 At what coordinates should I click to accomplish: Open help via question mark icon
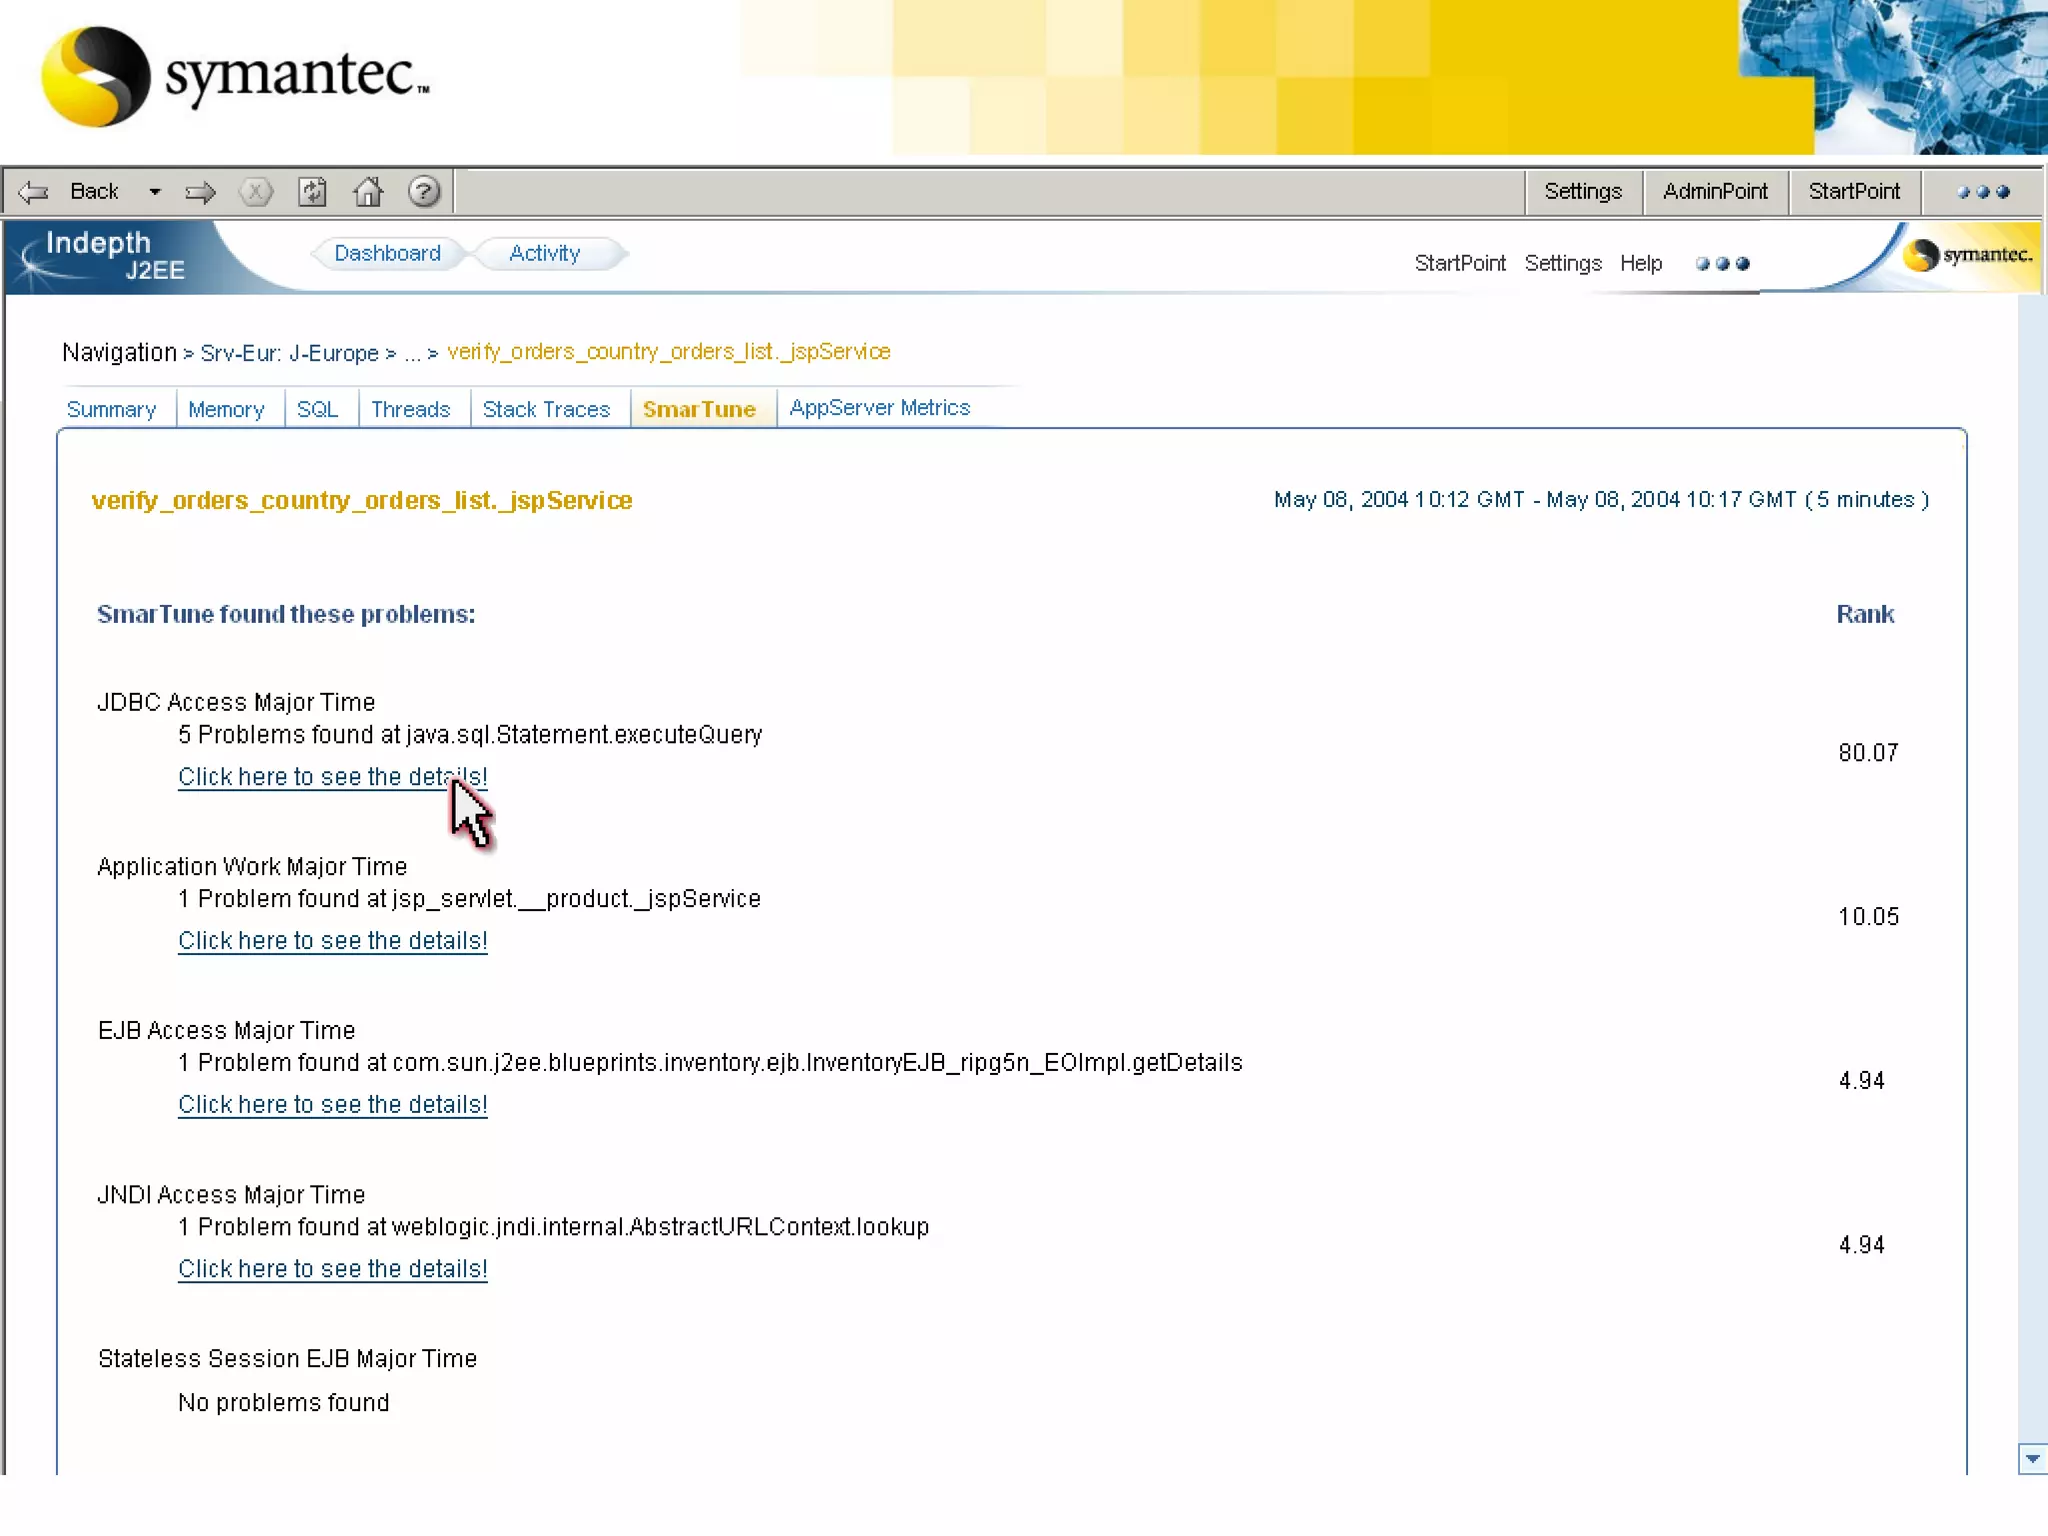(x=424, y=192)
